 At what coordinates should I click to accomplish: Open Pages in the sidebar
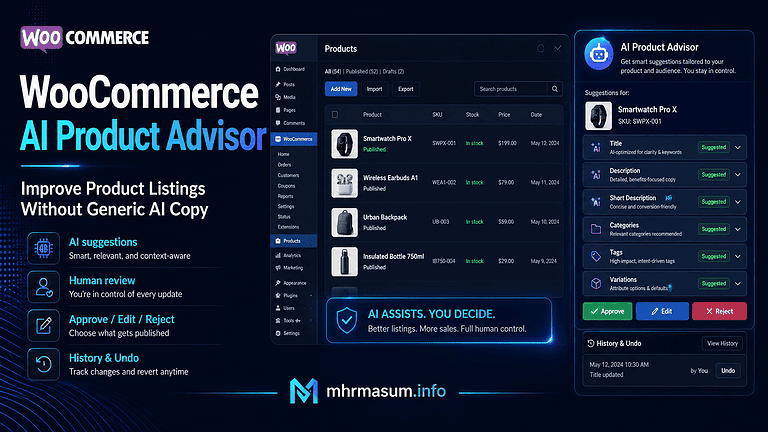tap(286, 110)
